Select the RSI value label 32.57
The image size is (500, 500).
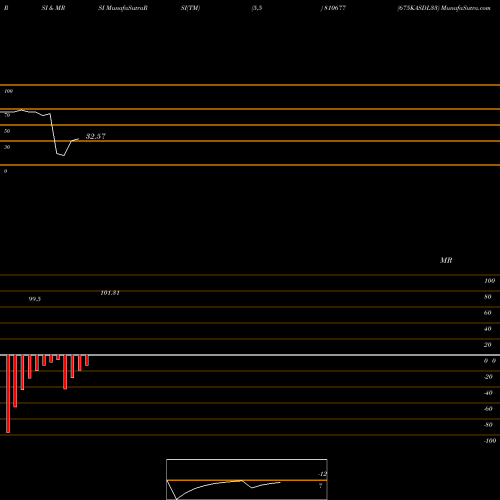pos(96,136)
